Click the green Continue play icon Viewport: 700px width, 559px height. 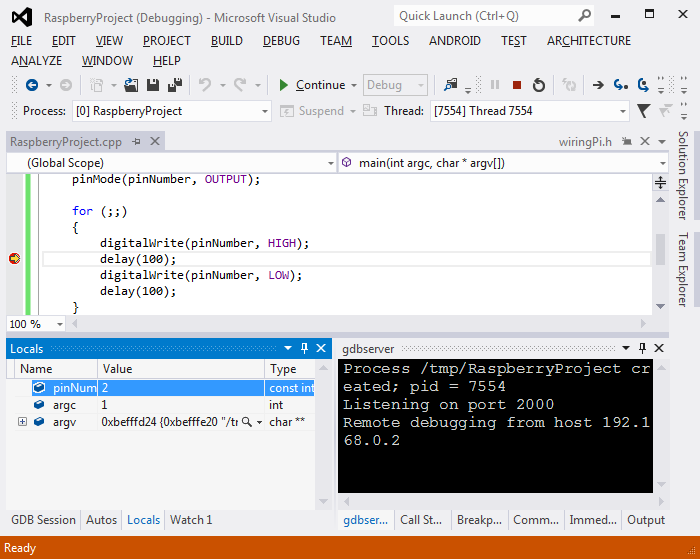coord(283,85)
